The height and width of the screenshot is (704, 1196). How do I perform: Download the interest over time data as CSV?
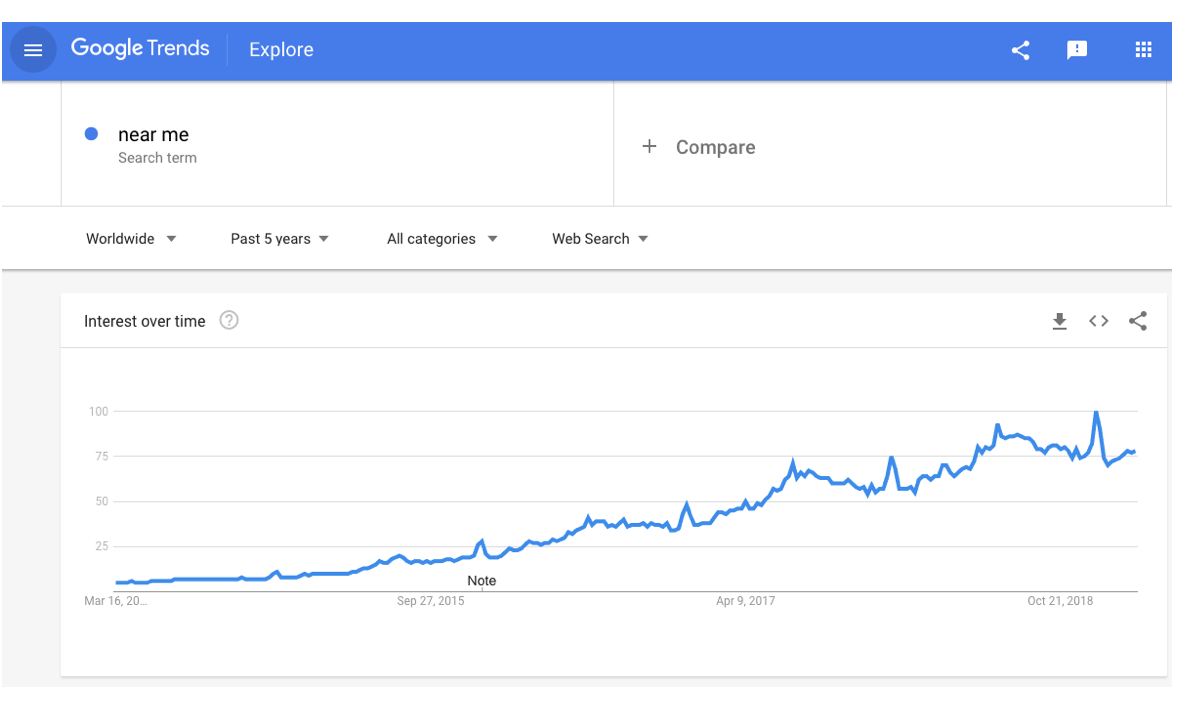pos(1059,321)
